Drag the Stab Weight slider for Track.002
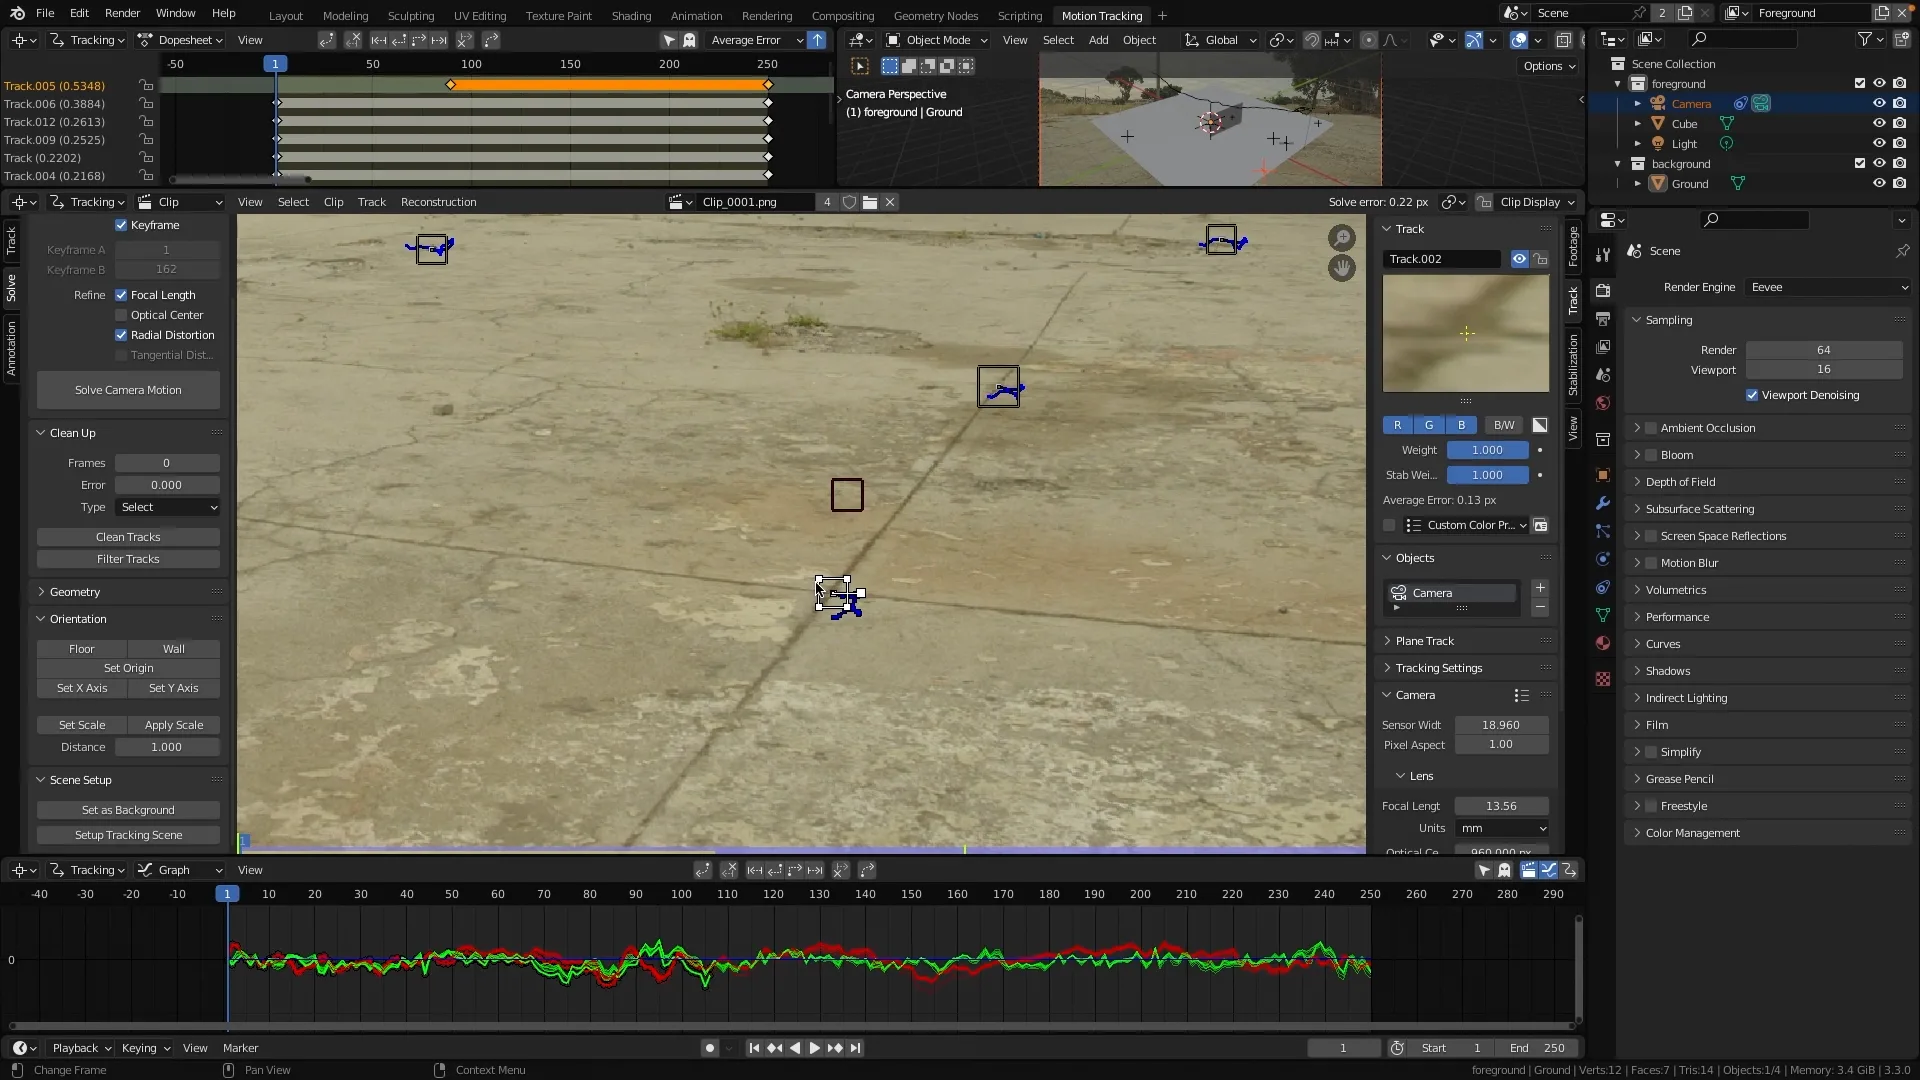 (x=1487, y=473)
